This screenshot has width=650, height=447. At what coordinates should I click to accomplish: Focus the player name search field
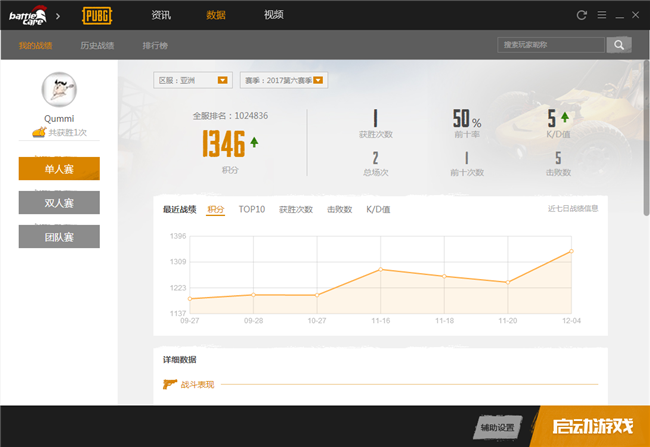[551, 45]
